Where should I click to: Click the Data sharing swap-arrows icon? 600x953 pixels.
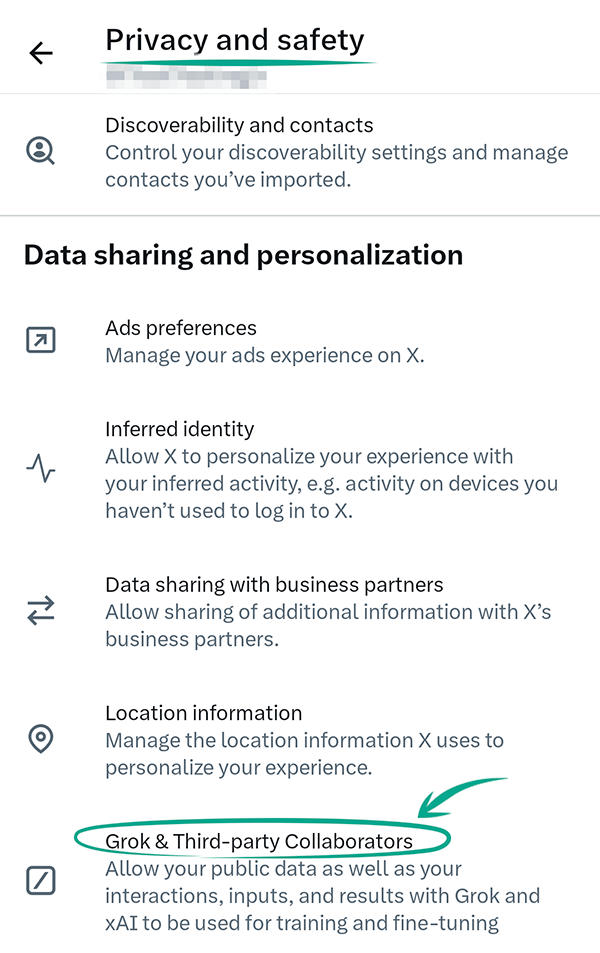[x=40, y=610]
